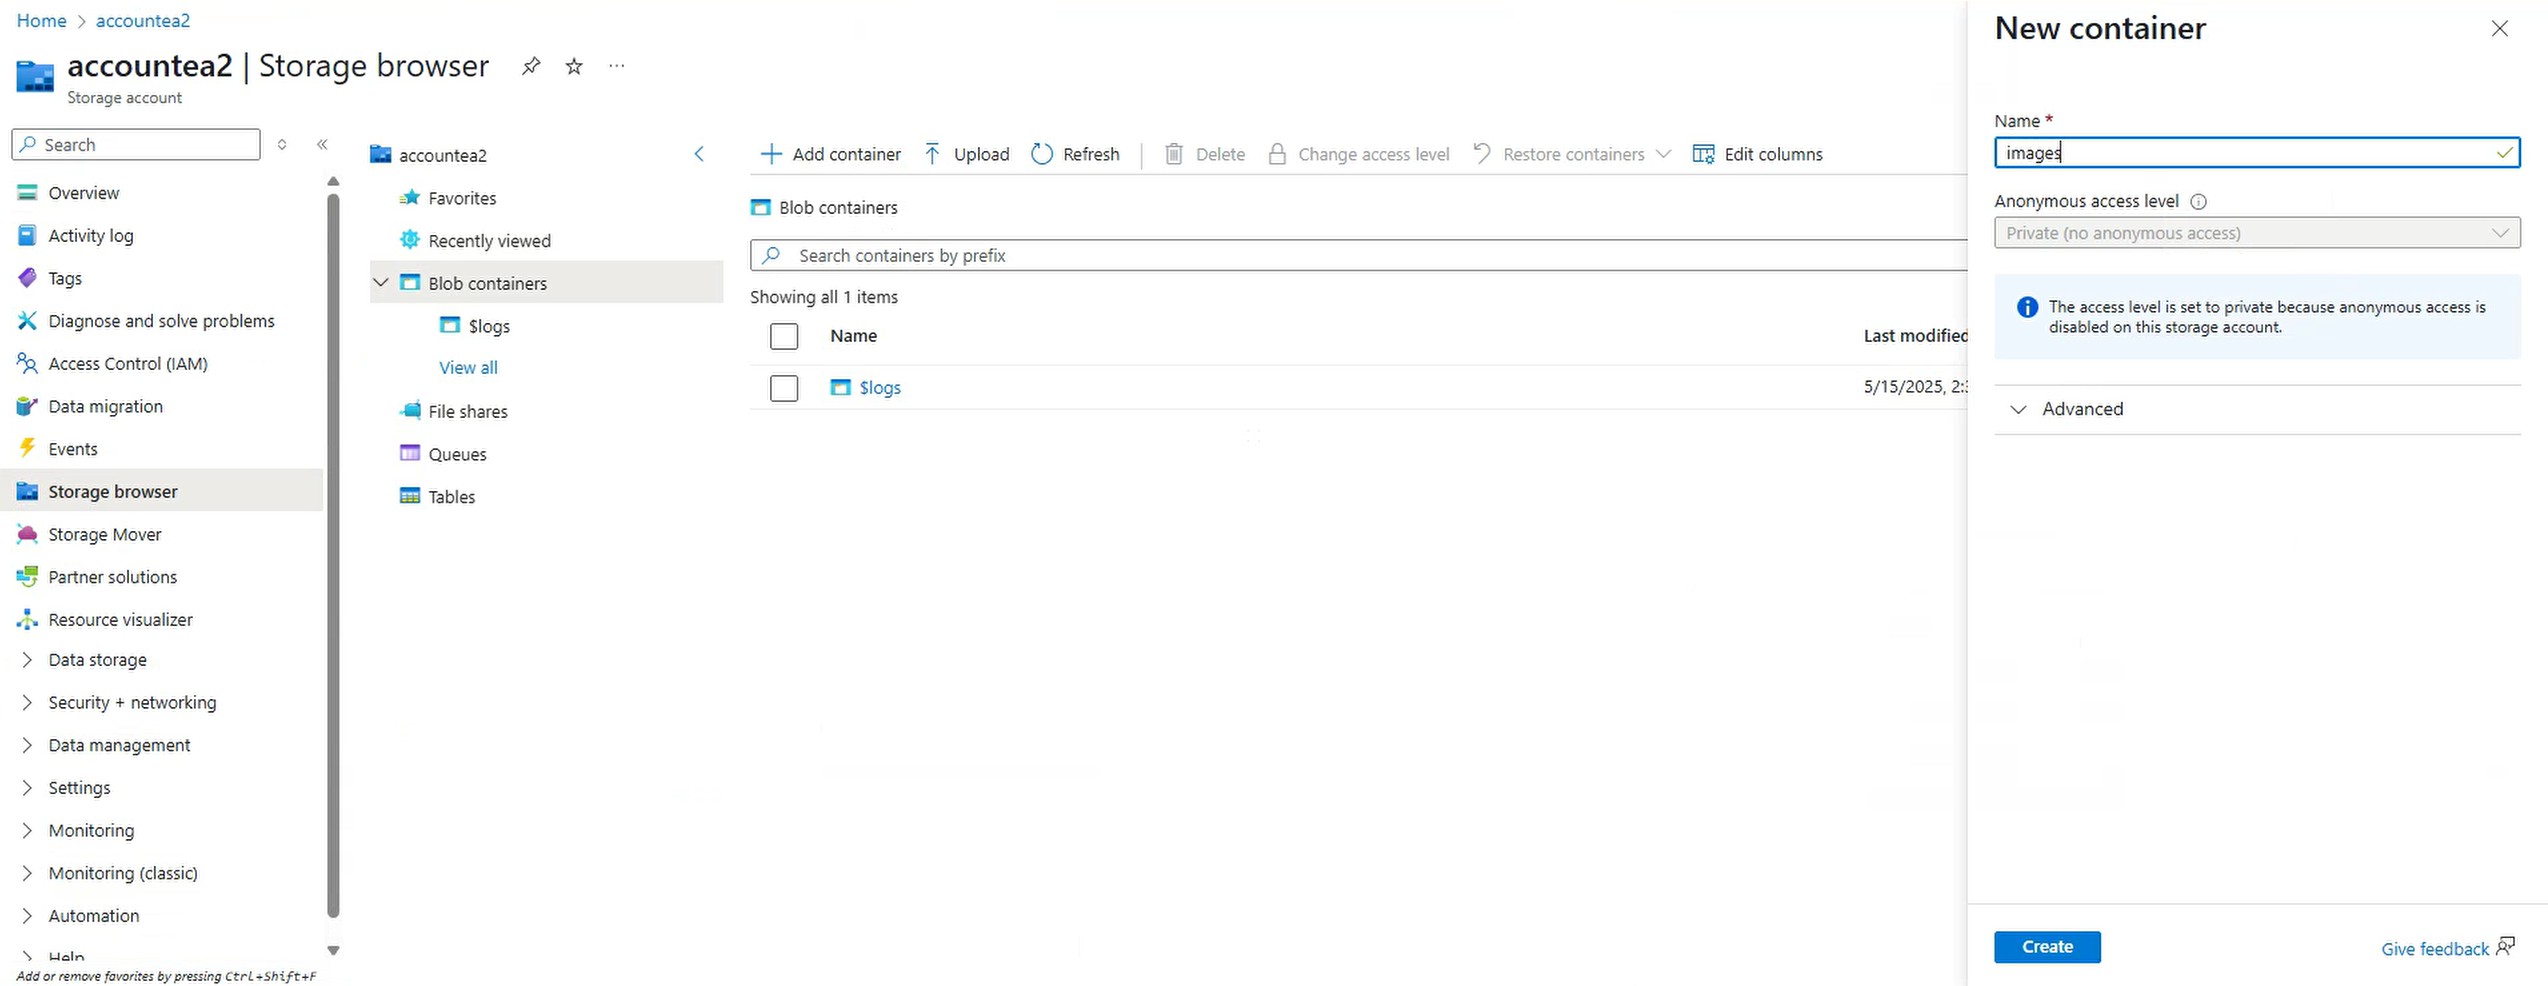Viewport: 2548px width, 986px height.
Task: Open Anonymous access level dropdown
Action: coord(2257,233)
